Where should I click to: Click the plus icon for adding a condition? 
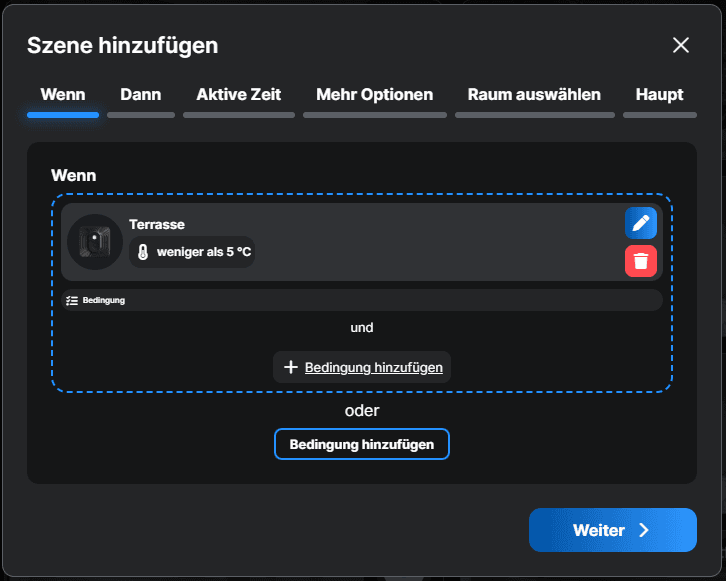click(x=291, y=367)
